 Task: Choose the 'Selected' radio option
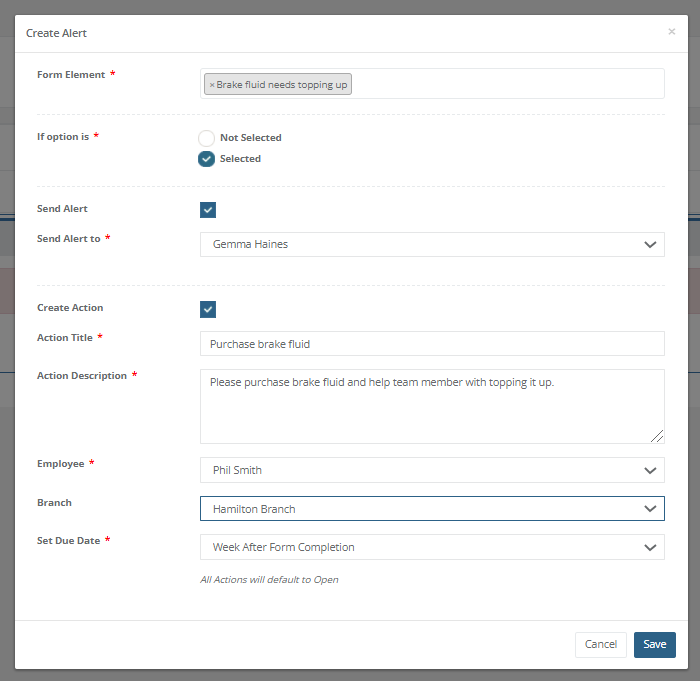[x=207, y=159]
